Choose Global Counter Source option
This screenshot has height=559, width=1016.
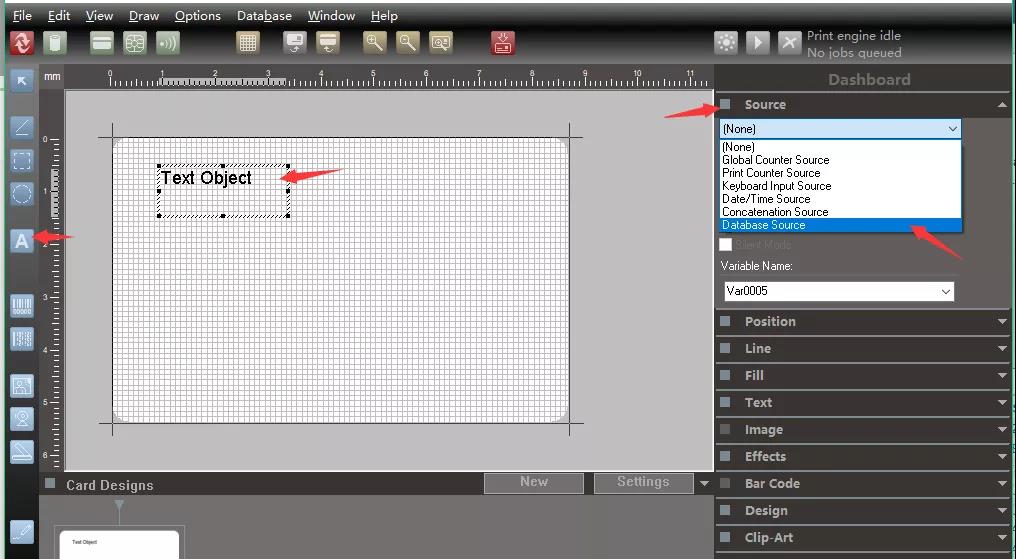(840, 160)
